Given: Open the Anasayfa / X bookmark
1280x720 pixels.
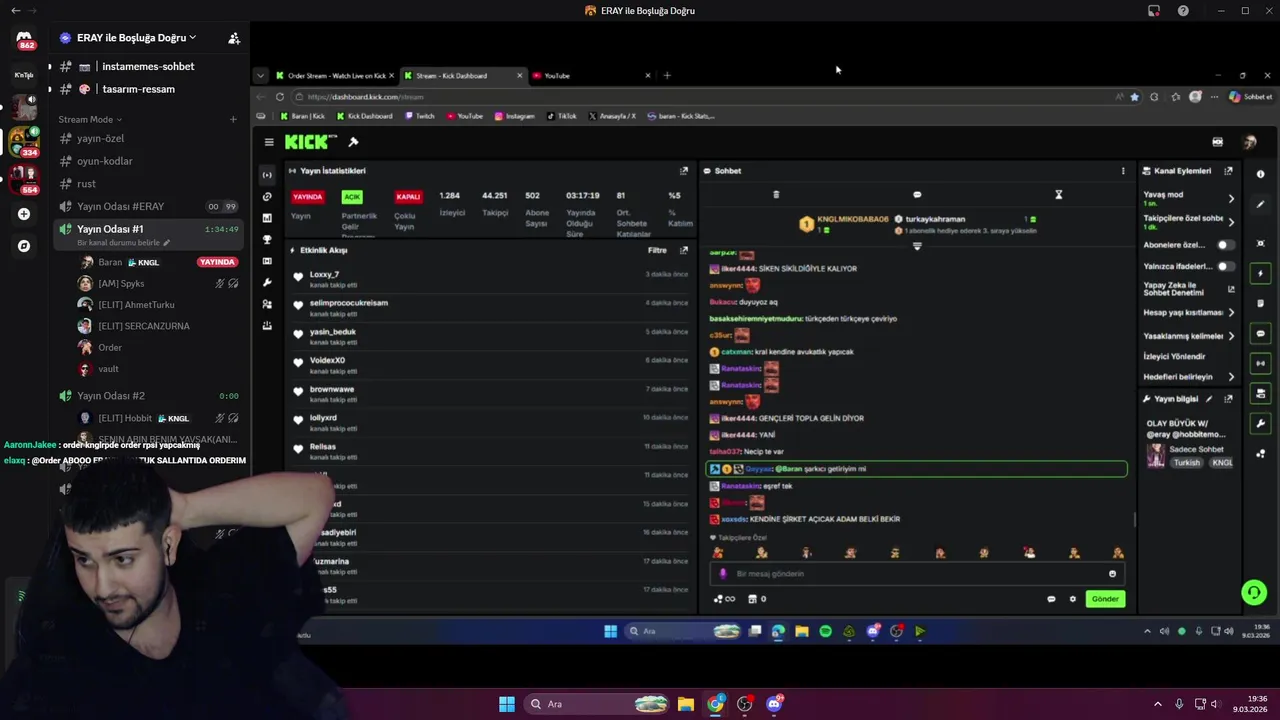Looking at the screenshot, I should (x=612, y=116).
